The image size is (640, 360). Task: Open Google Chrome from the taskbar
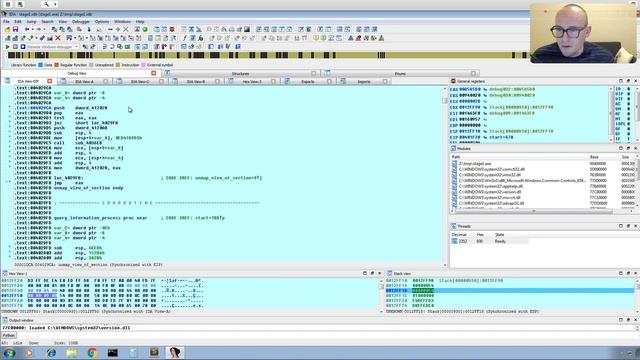tap(92, 353)
